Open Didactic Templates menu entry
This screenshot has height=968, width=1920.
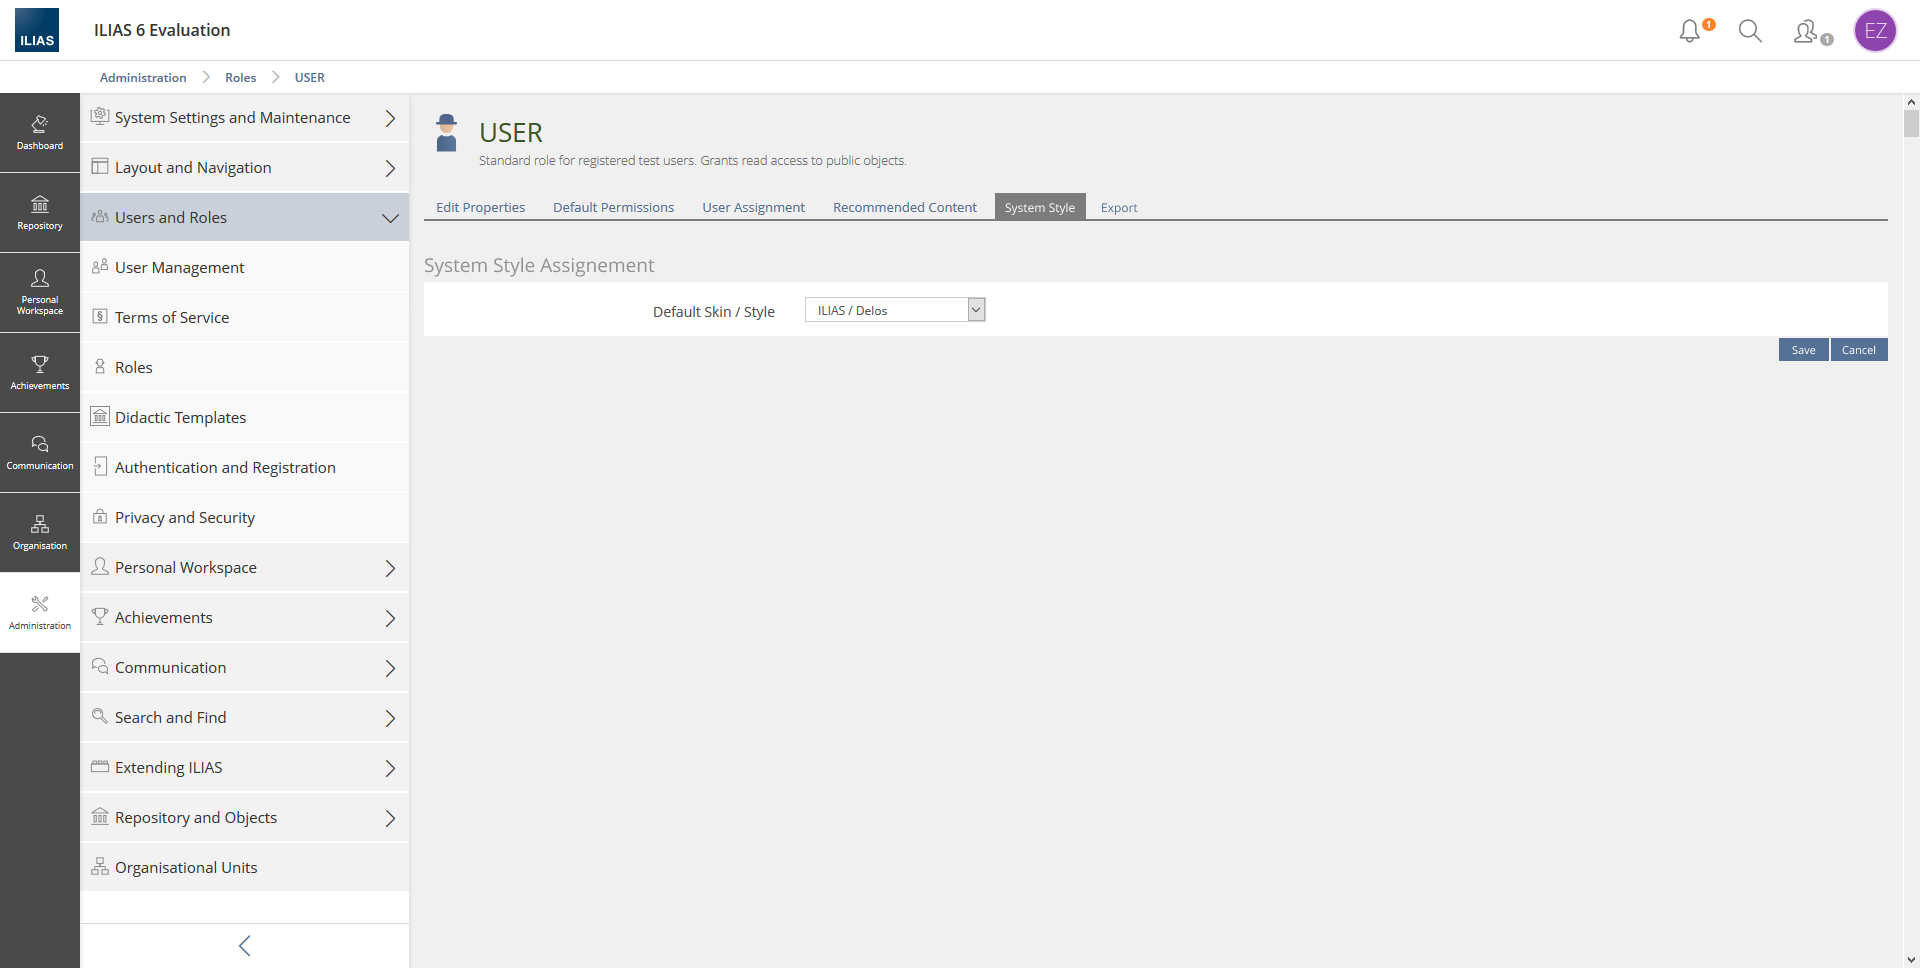click(x=245, y=417)
